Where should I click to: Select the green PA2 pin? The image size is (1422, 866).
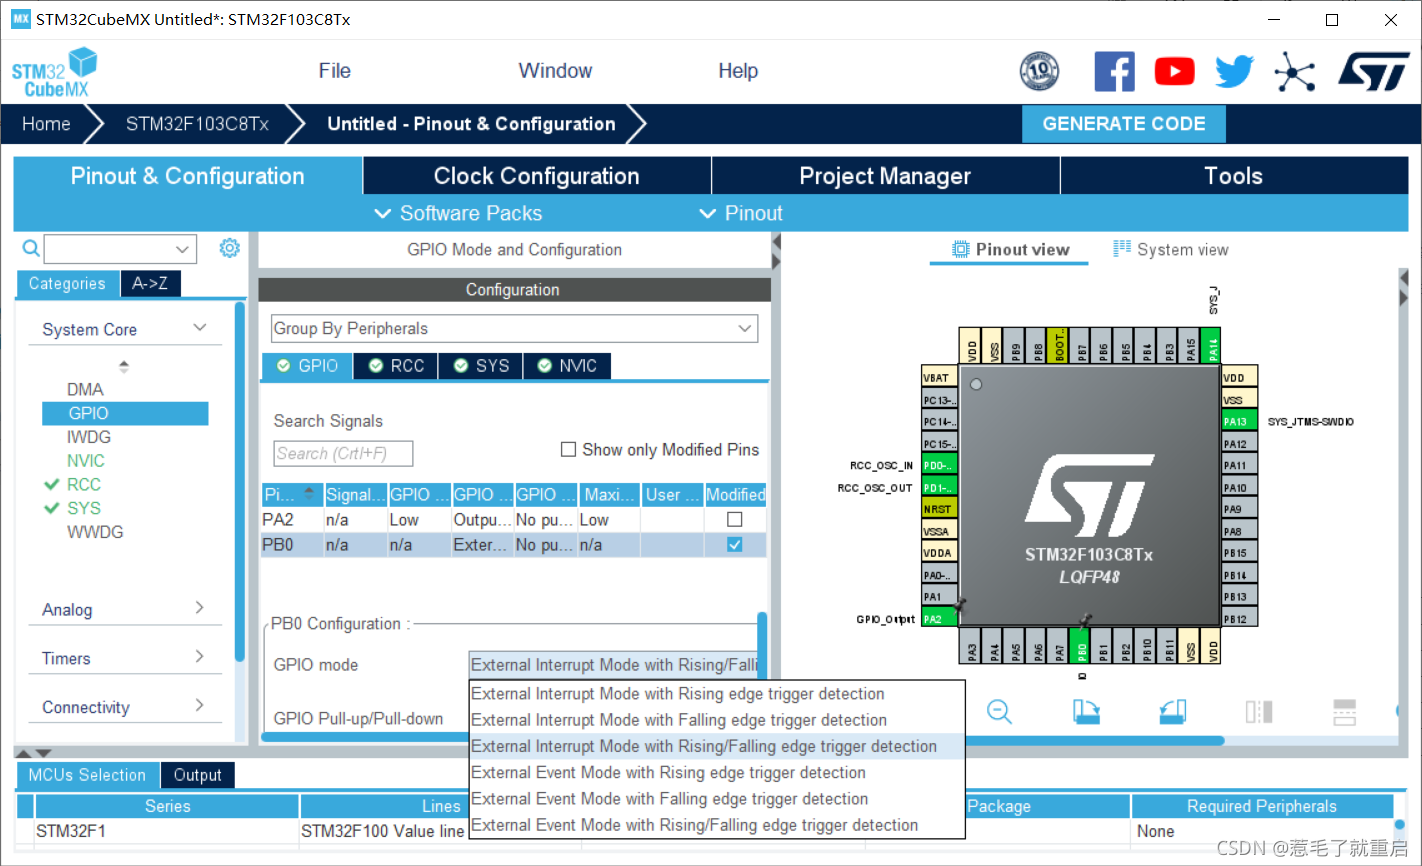939,618
